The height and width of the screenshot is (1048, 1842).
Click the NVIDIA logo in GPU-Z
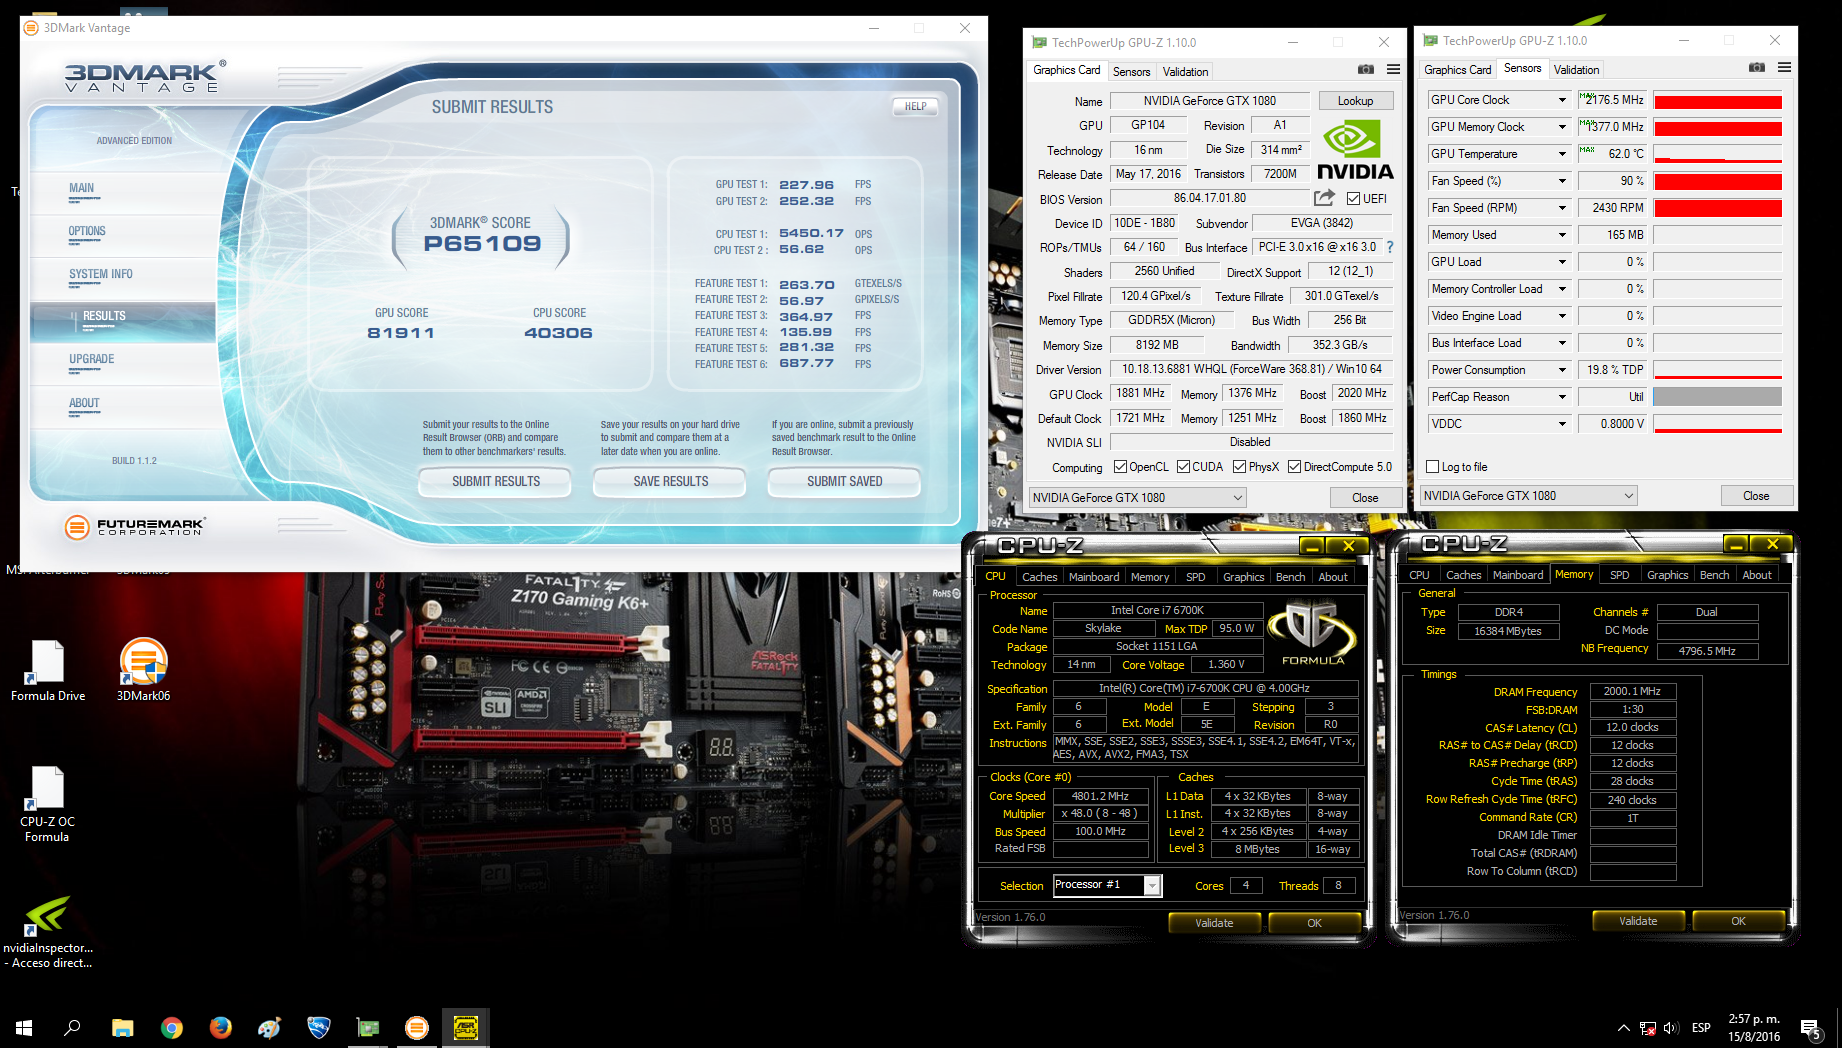point(1354,150)
